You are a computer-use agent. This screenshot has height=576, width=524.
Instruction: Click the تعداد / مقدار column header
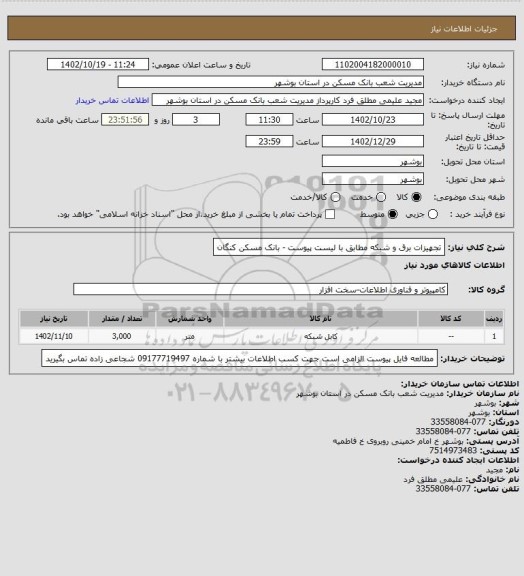point(122,318)
